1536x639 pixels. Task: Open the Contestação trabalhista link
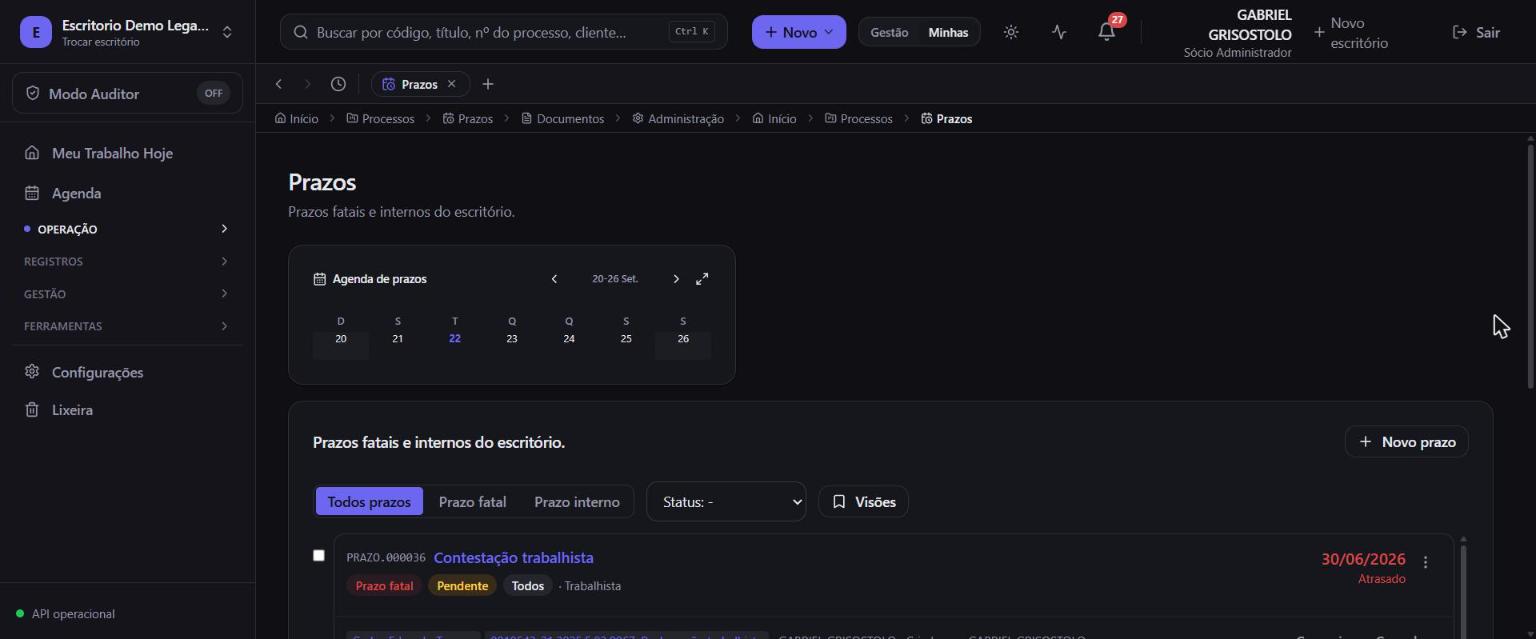coord(513,558)
